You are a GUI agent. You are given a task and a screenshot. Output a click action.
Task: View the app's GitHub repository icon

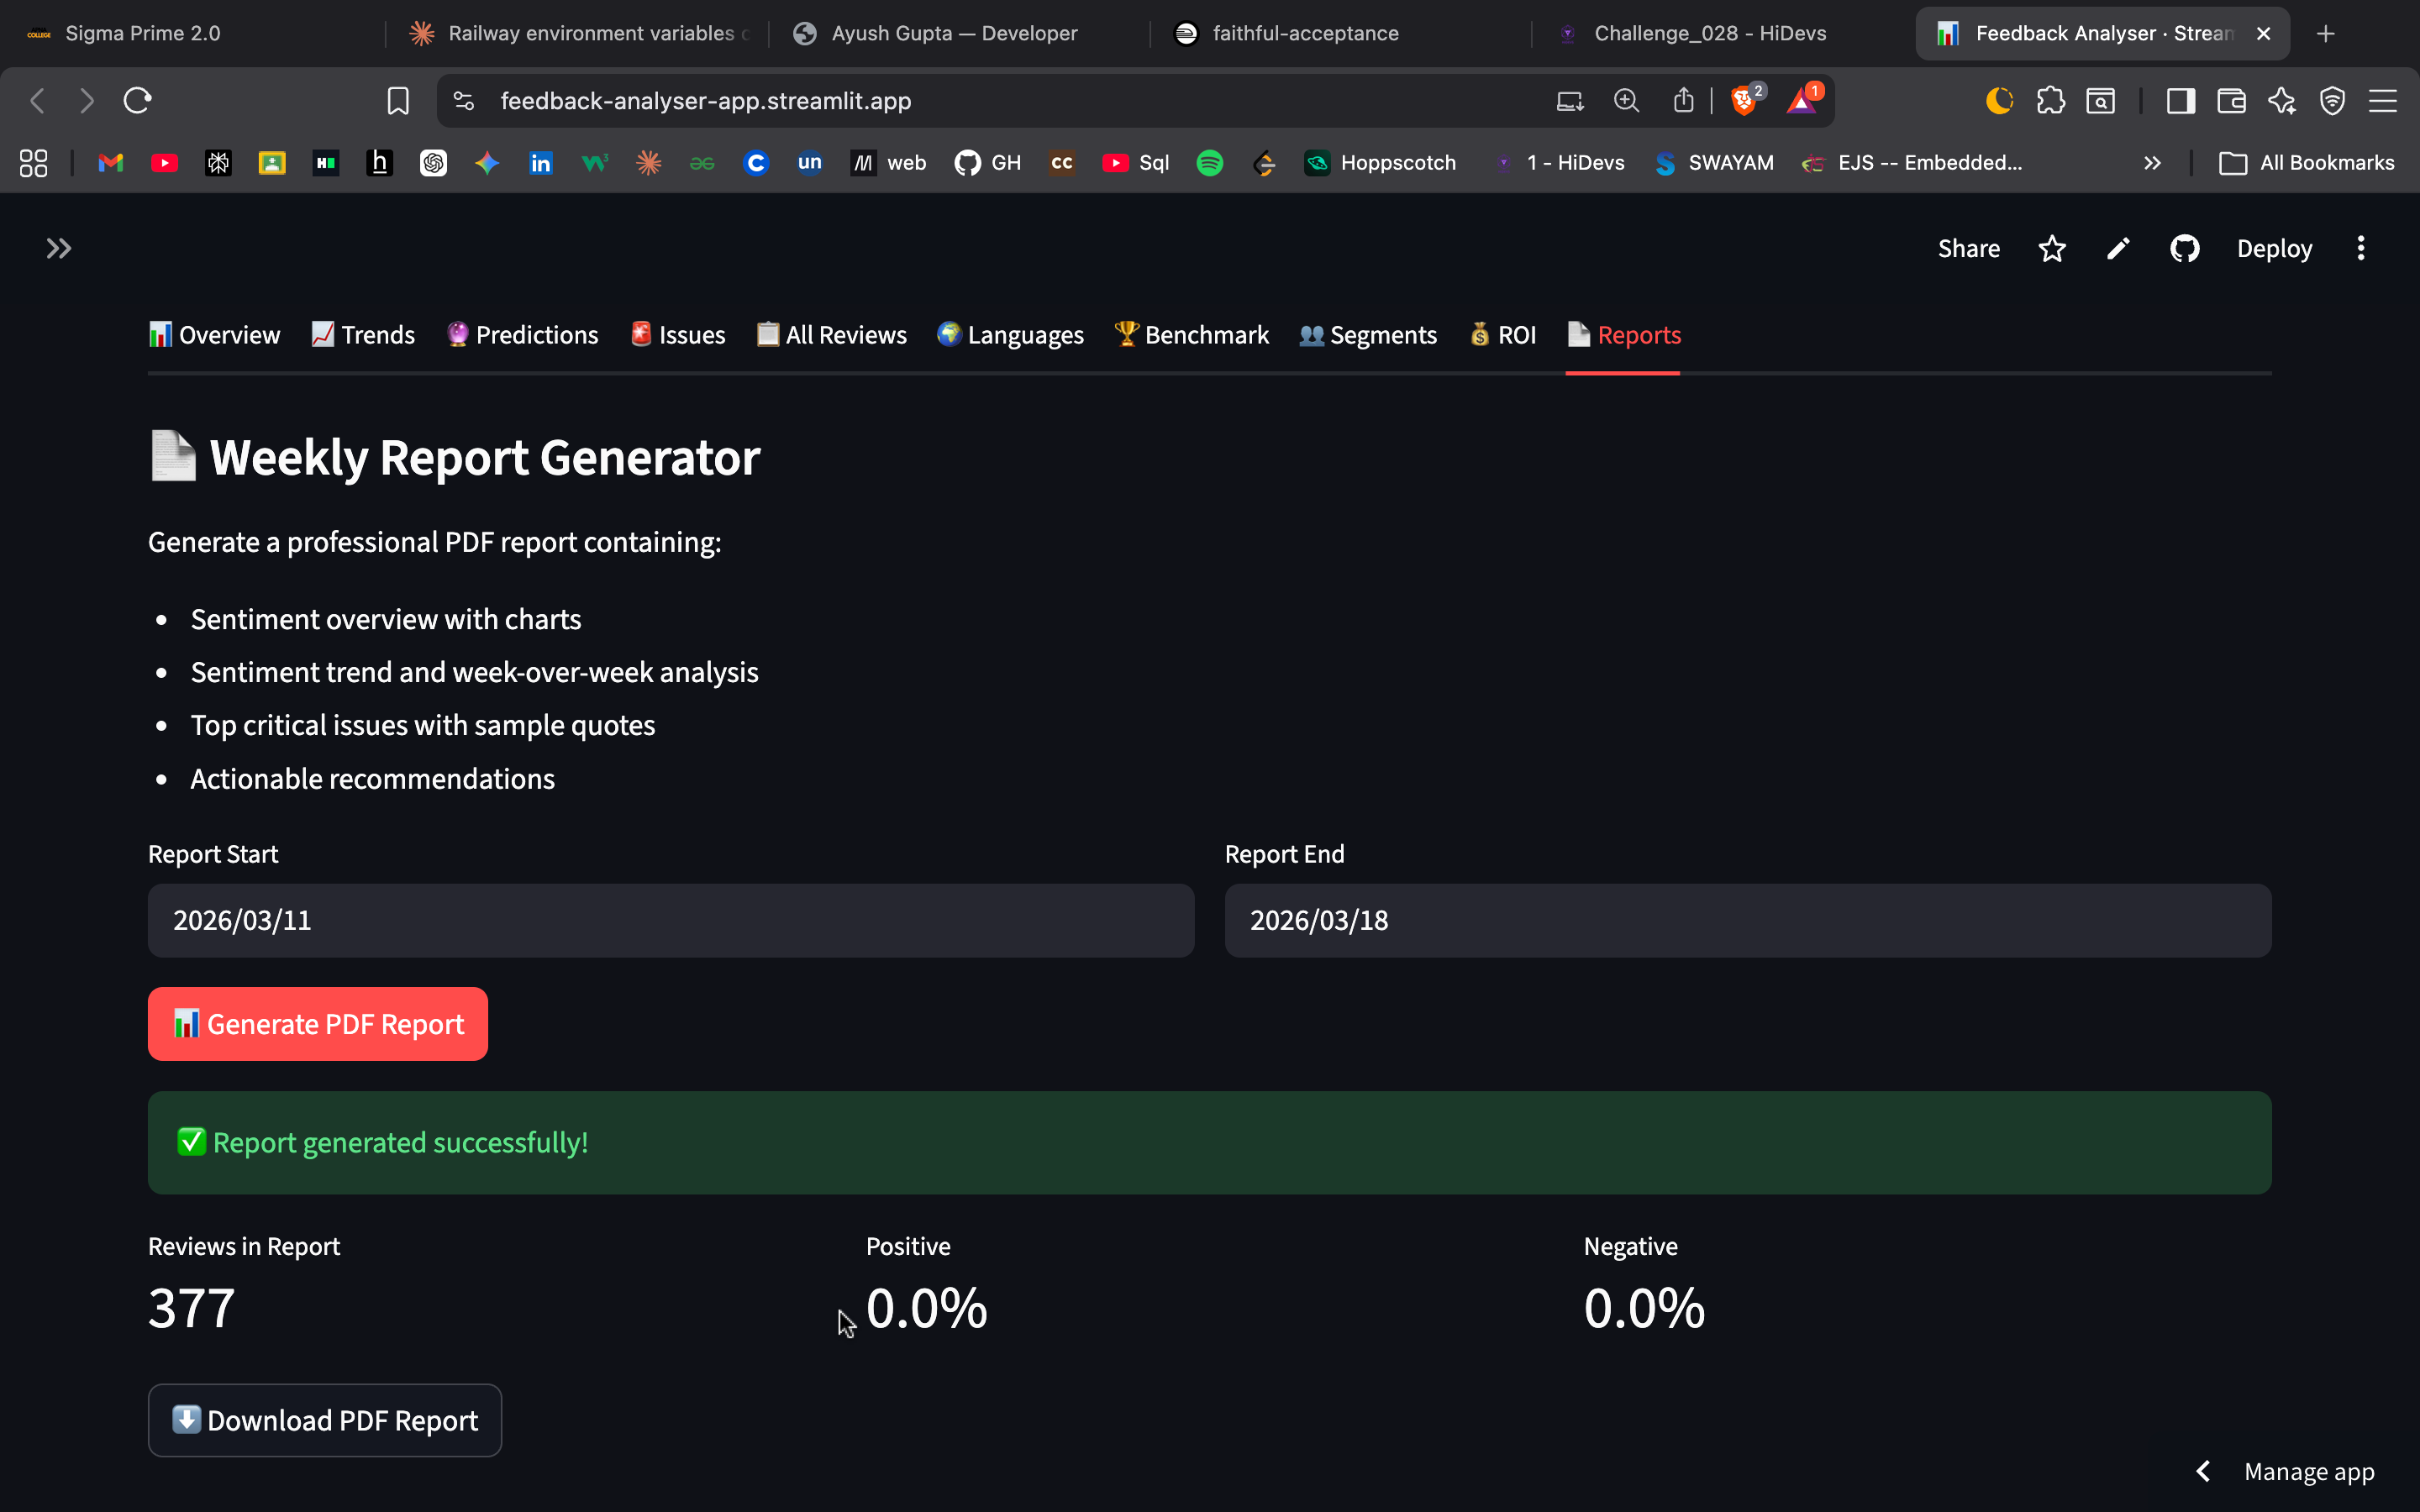[2185, 248]
